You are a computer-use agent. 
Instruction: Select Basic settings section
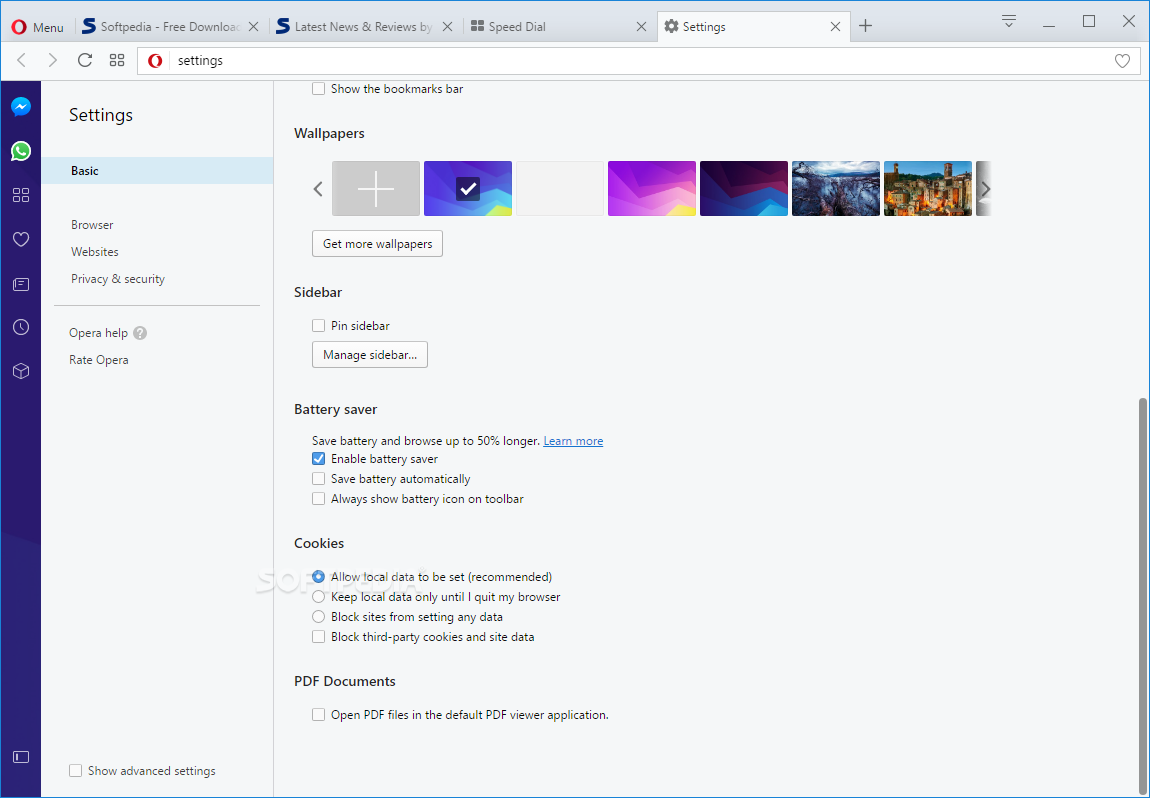[x=157, y=171]
